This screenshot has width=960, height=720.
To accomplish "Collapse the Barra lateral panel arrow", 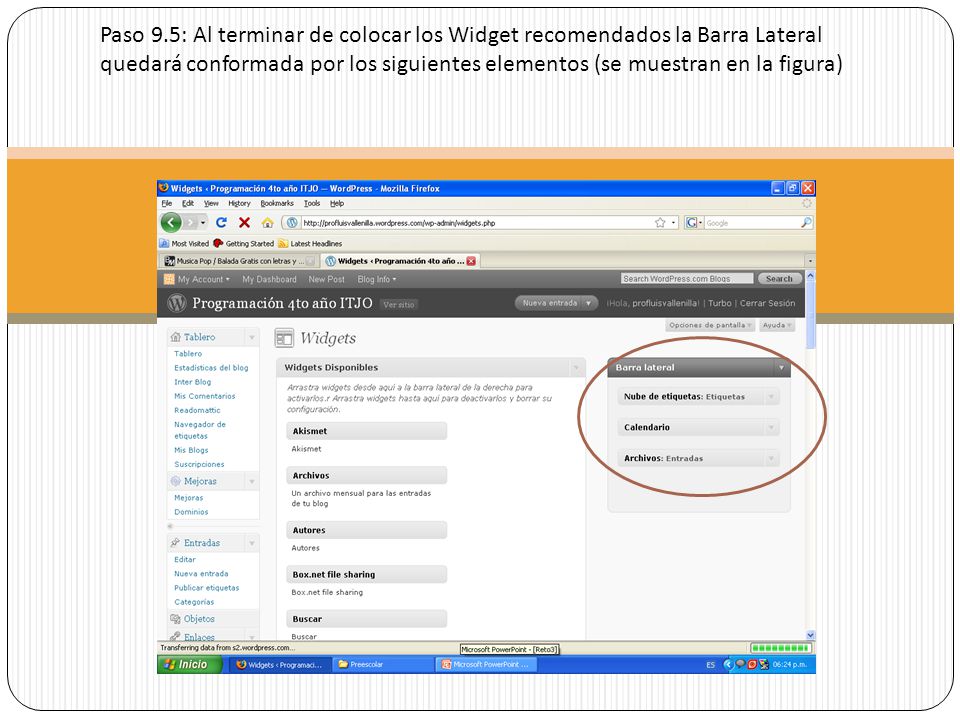I will pos(781,367).
